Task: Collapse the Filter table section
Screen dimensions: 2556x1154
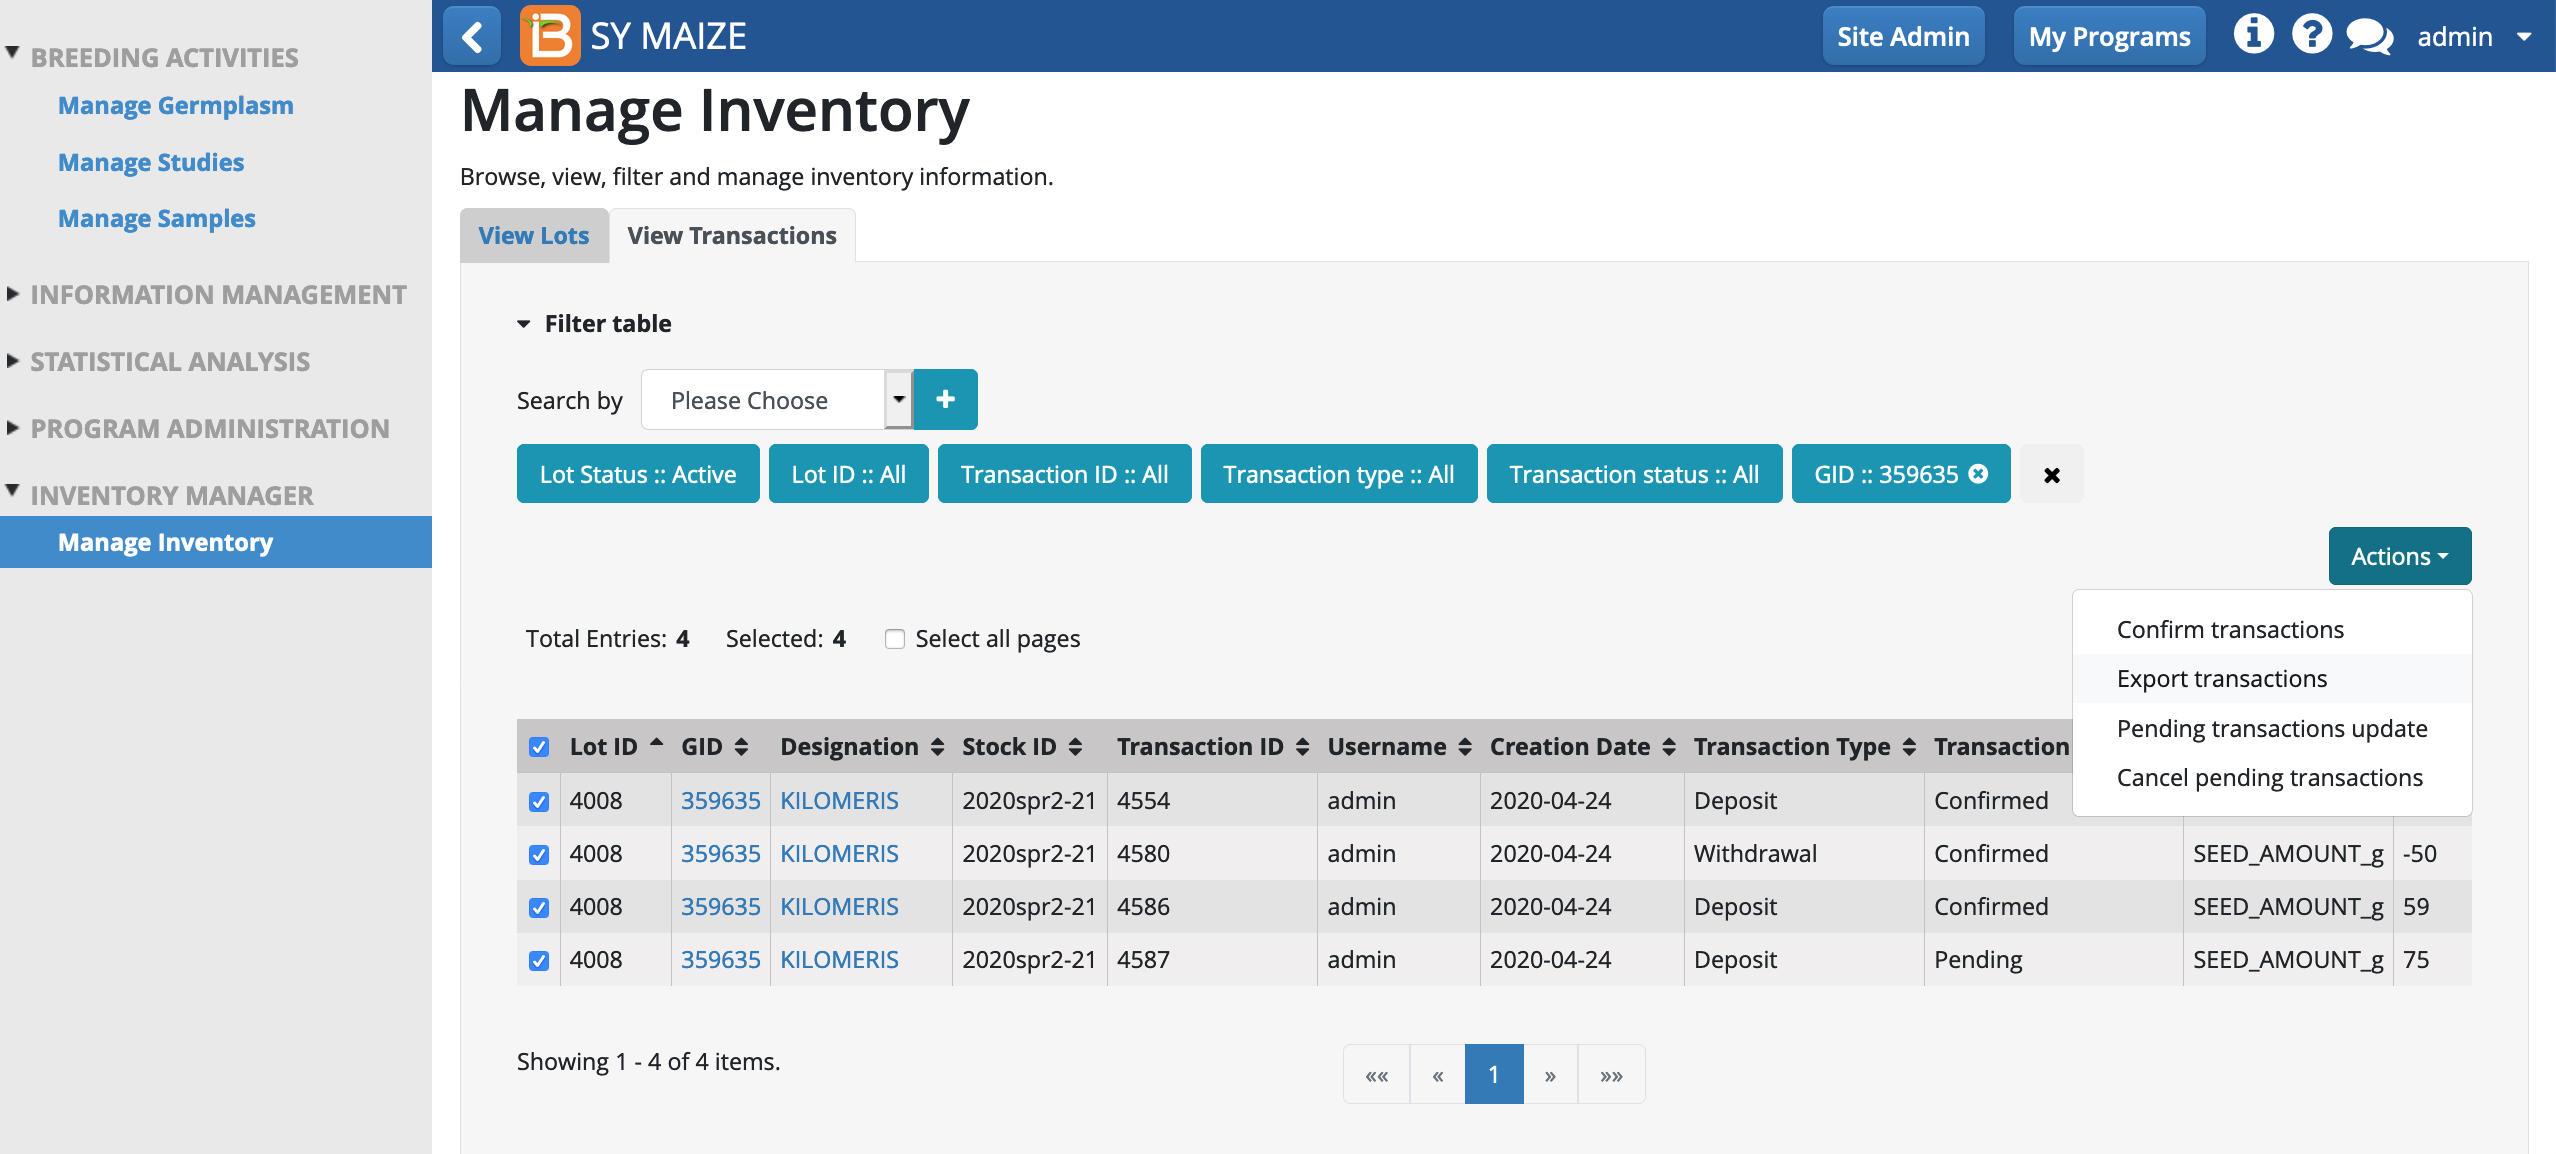Action: point(594,324)
